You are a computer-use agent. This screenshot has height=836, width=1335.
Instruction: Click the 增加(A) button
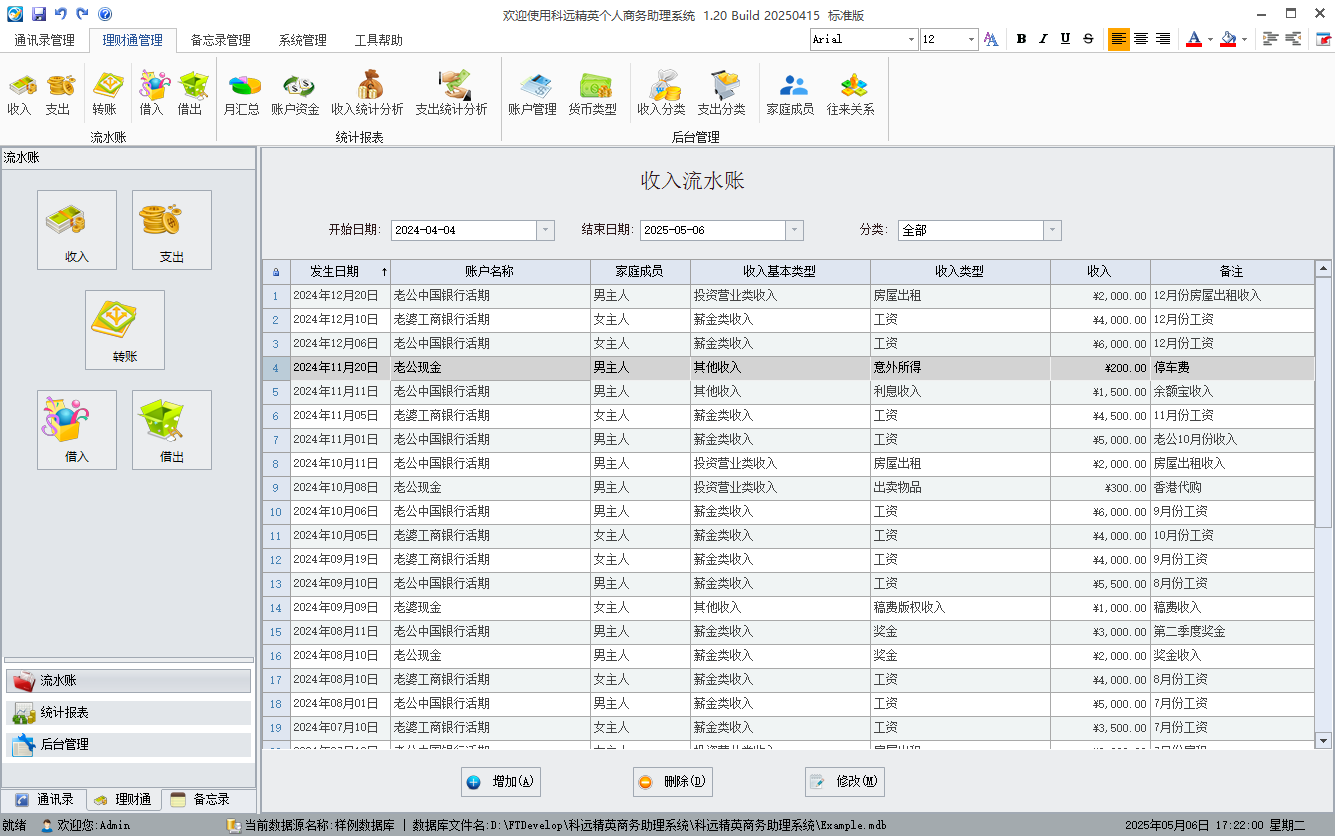point(501,782)
